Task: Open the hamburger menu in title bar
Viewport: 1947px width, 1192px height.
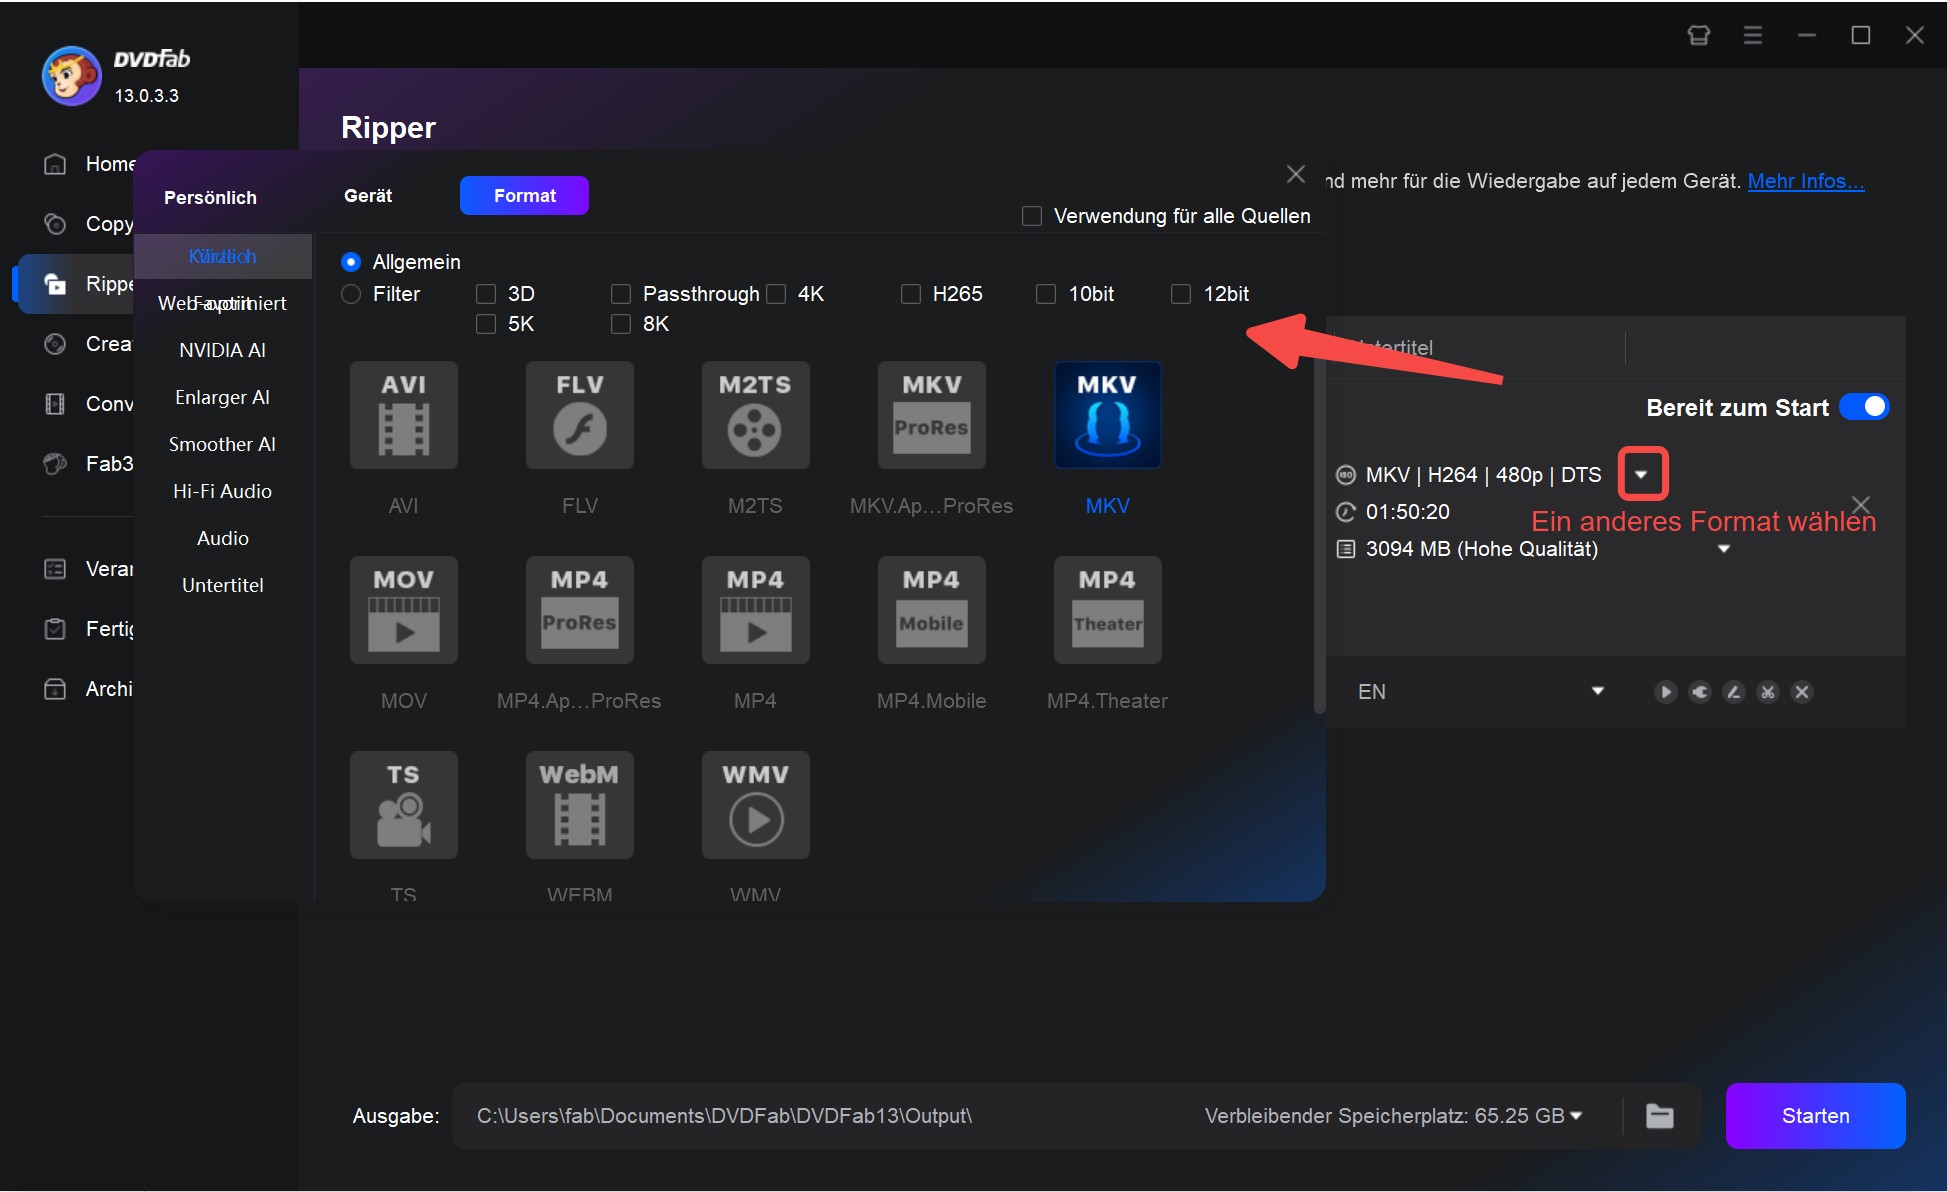Action: (x=1752, y=35)
